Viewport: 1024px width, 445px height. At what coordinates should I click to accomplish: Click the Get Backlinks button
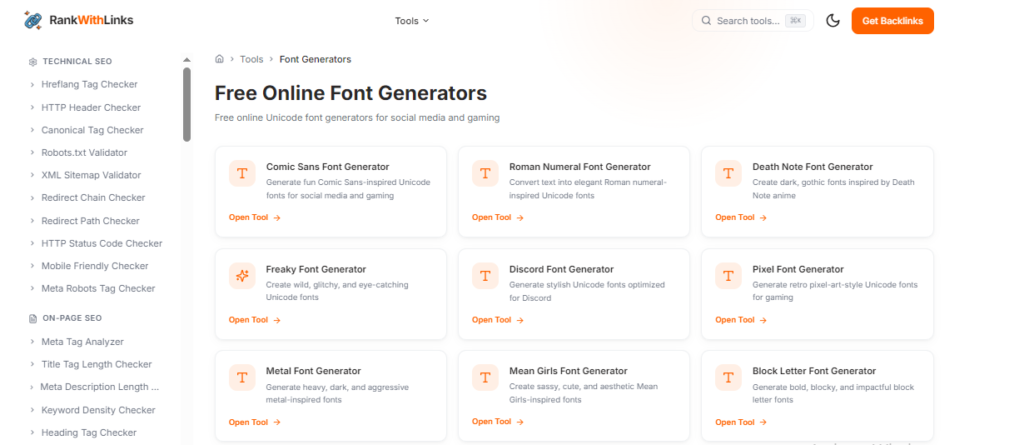coord(893,21)
